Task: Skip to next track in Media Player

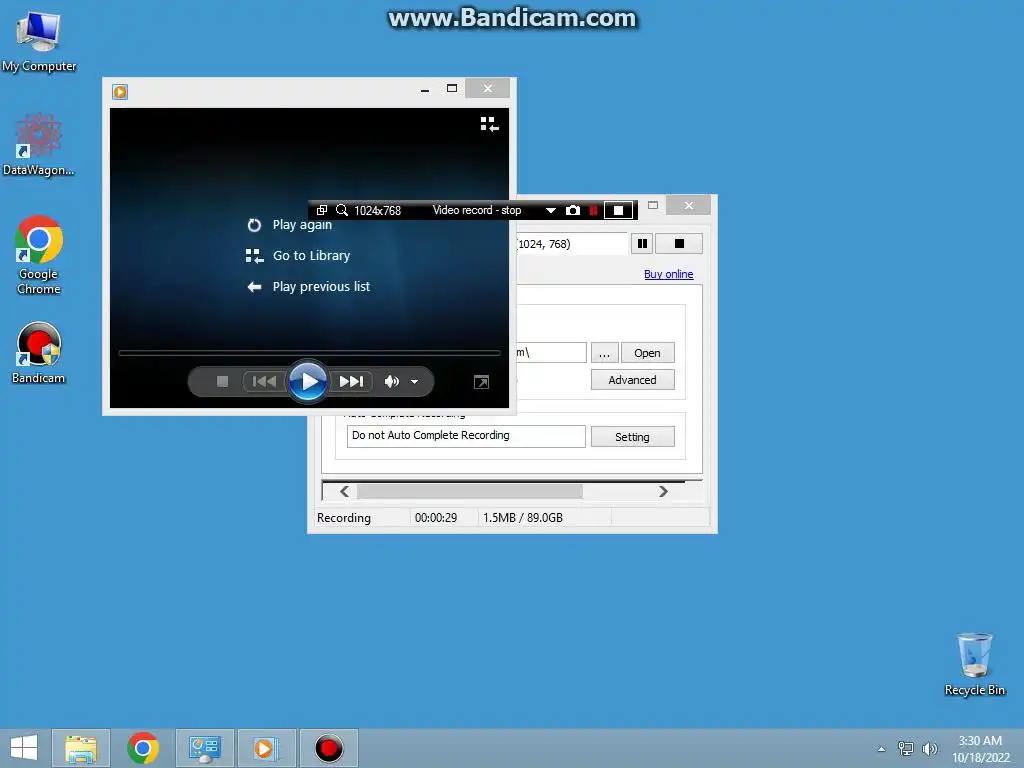Action: point(351,381)
